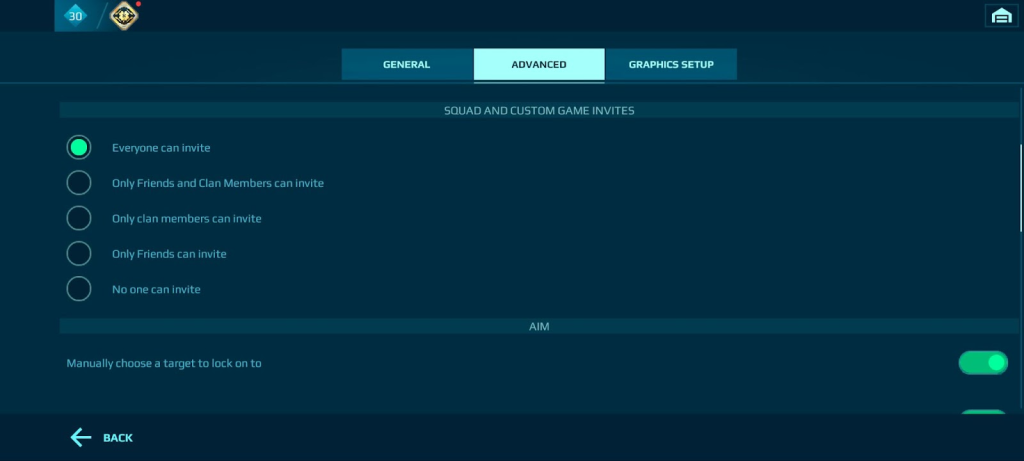1024x461 pixels.
Task: Click the Squad and Custom Game Invites header
Action: pyautogui.click(x=539, y=110)
